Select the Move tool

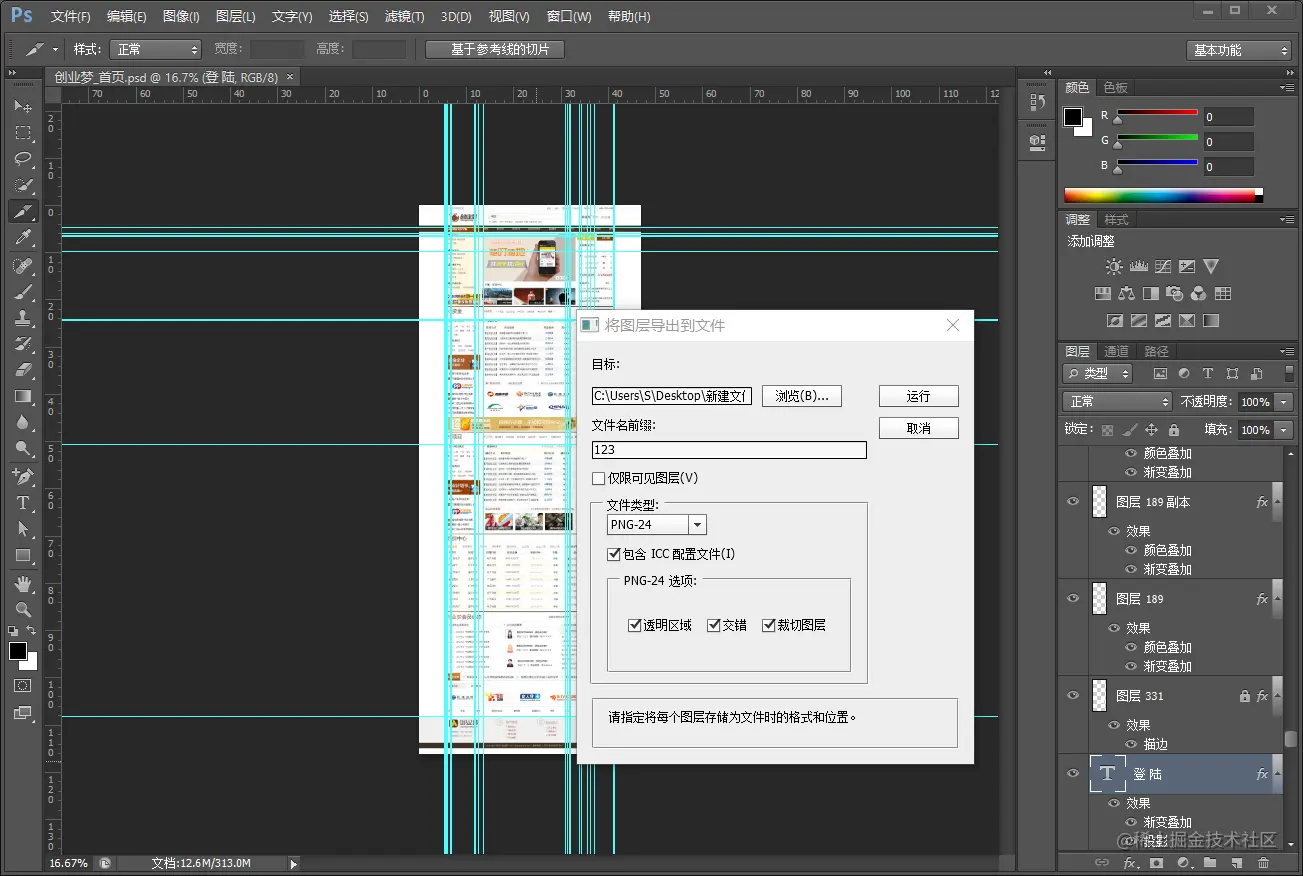pyautogui.click(x=23, y=106)
